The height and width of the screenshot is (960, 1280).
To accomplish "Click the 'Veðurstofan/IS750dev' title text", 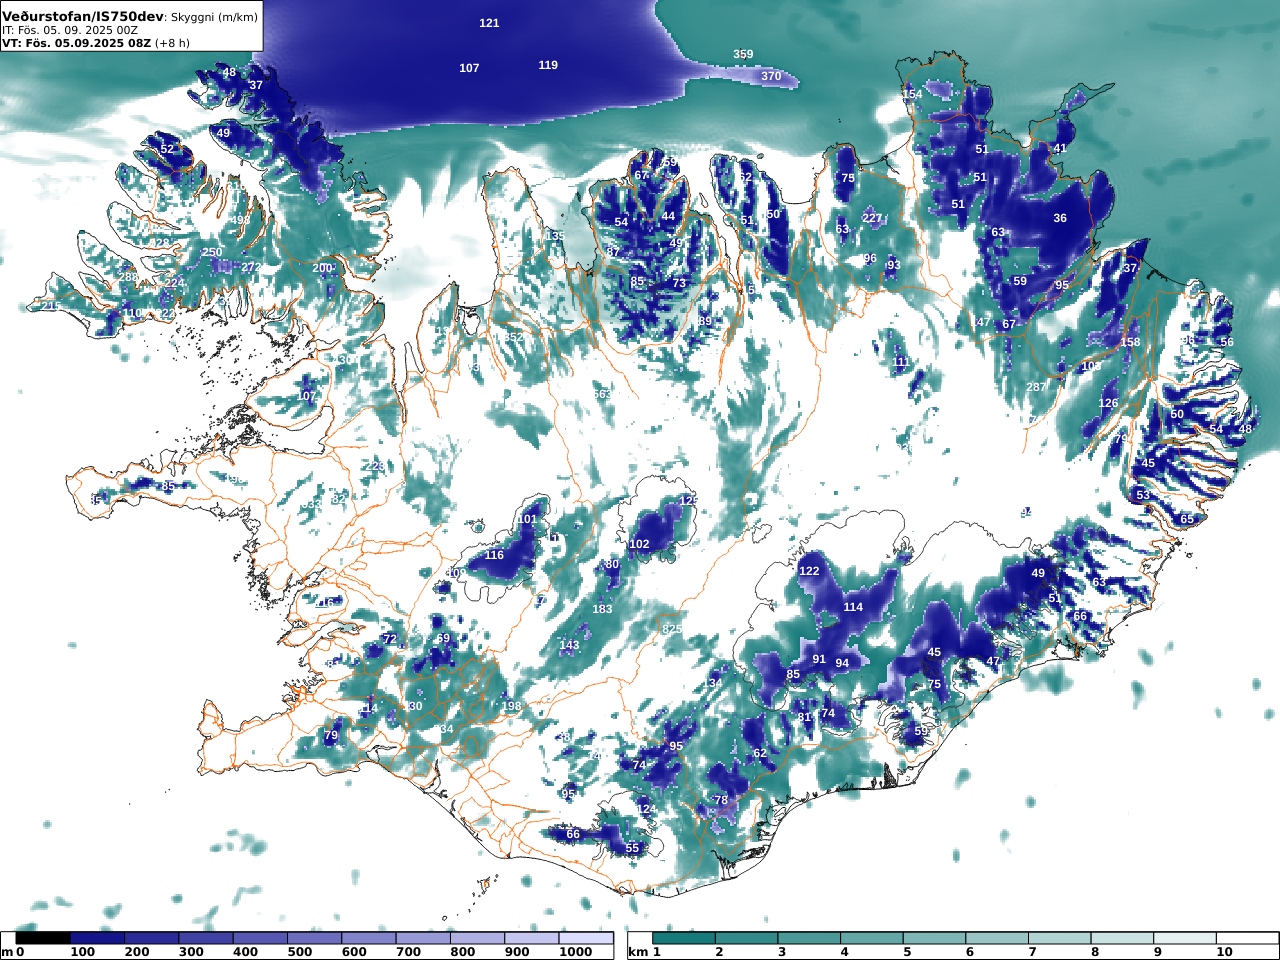I will tap(82, 17).
